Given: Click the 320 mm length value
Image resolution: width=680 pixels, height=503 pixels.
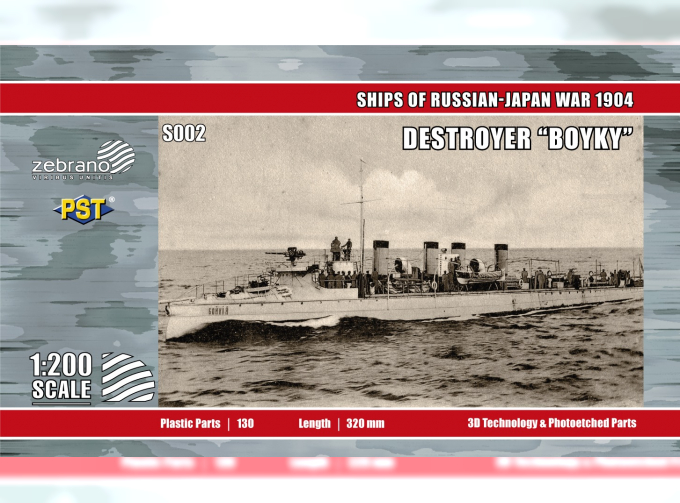Looking at the screenshot, I should coord(366,423).
